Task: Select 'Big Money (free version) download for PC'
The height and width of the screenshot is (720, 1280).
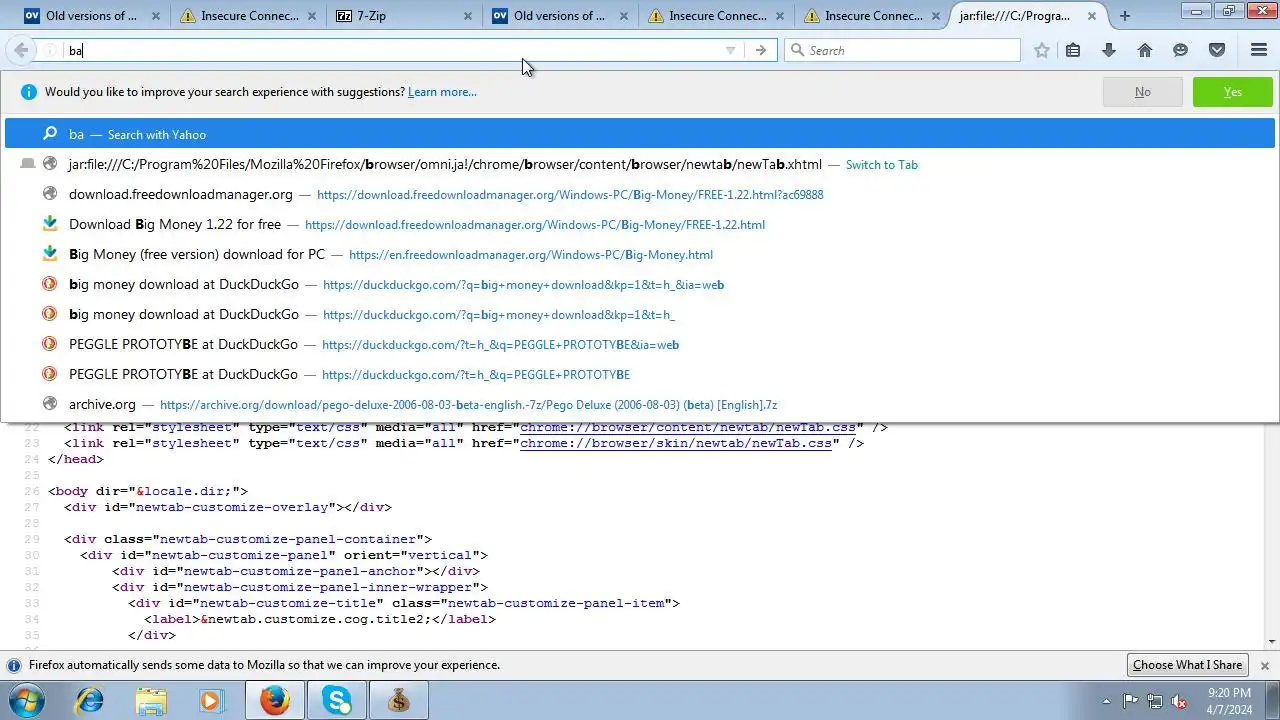Action: [x=640, y=254]
